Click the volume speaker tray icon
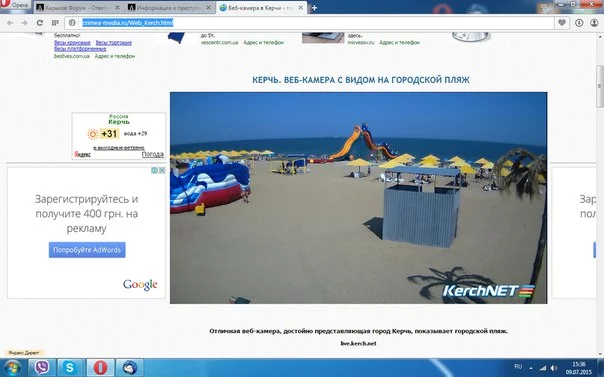Image resolution: width=604 pixels, height=377 pixels. 554,368
